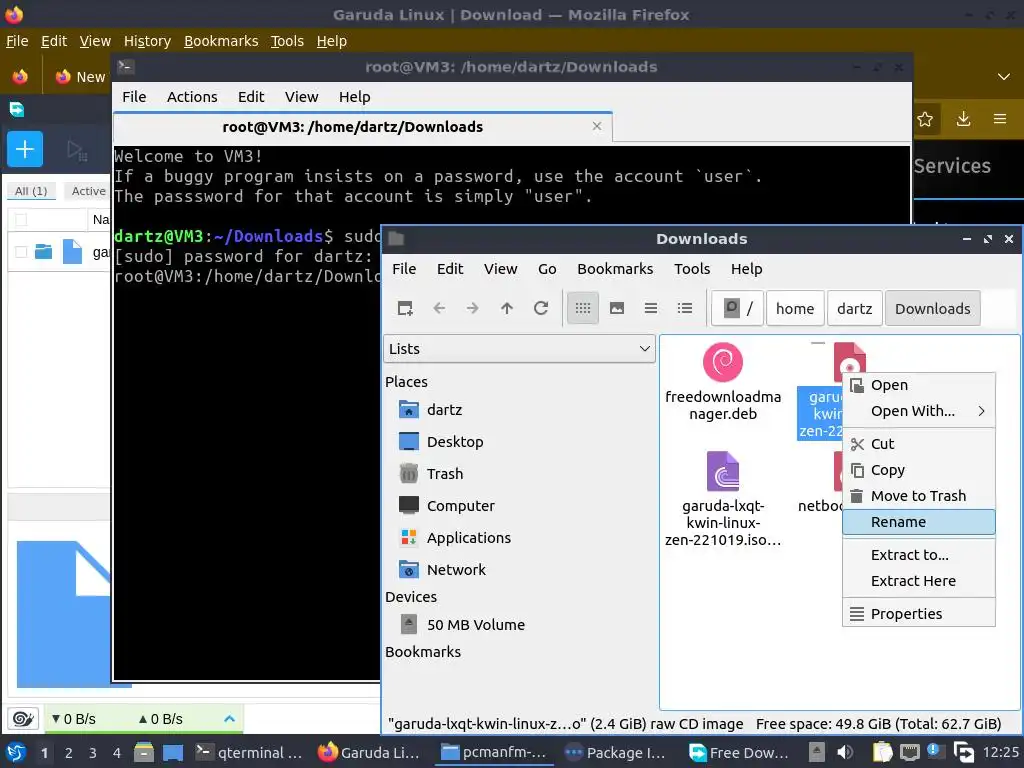Open the Actions menu in the terminal window
This screenshot has width=1024, height=768.
click(x=192, y=97)
